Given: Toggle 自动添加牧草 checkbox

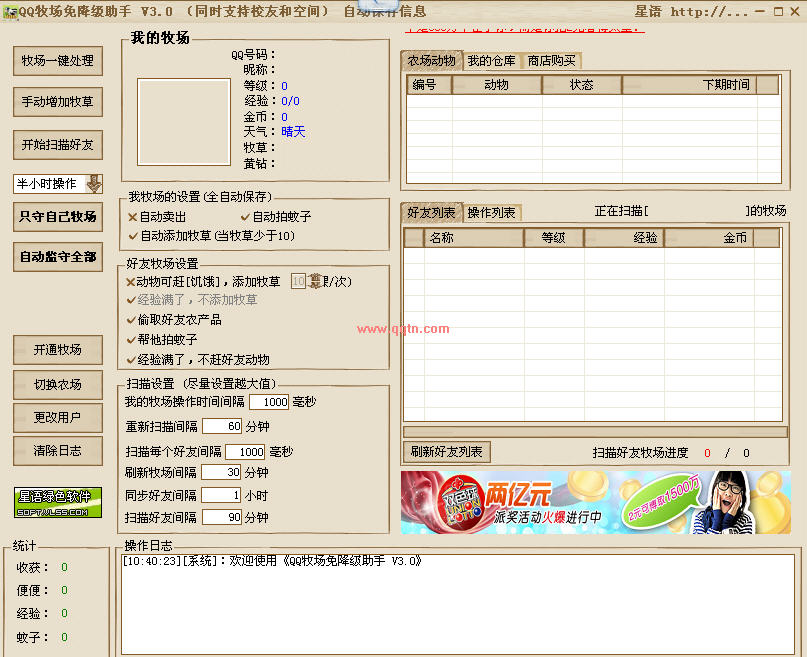Looking at the screenshot, I should [x=133, y=236].
